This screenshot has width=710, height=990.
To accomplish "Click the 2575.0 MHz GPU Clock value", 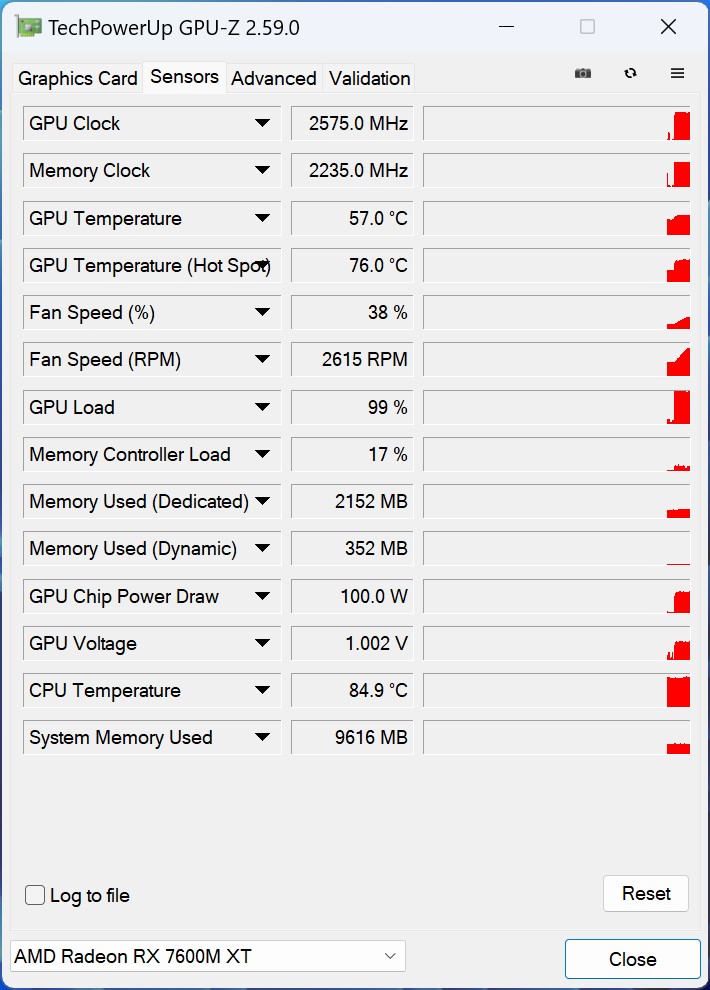I will (x=352, y=123).
